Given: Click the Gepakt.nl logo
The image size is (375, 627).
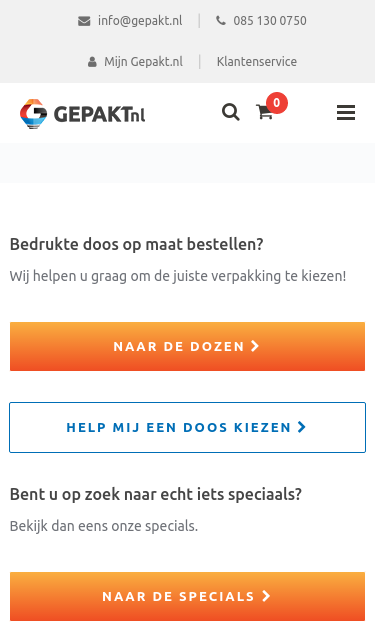Looking at the screenshot, I should (x=82, y=114).
